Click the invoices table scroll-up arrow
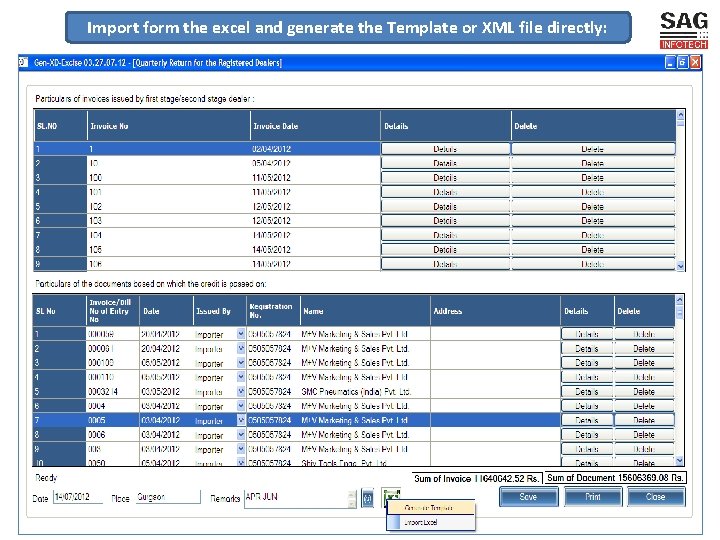This screenshot has height=540, width=720. click(681, 114)
